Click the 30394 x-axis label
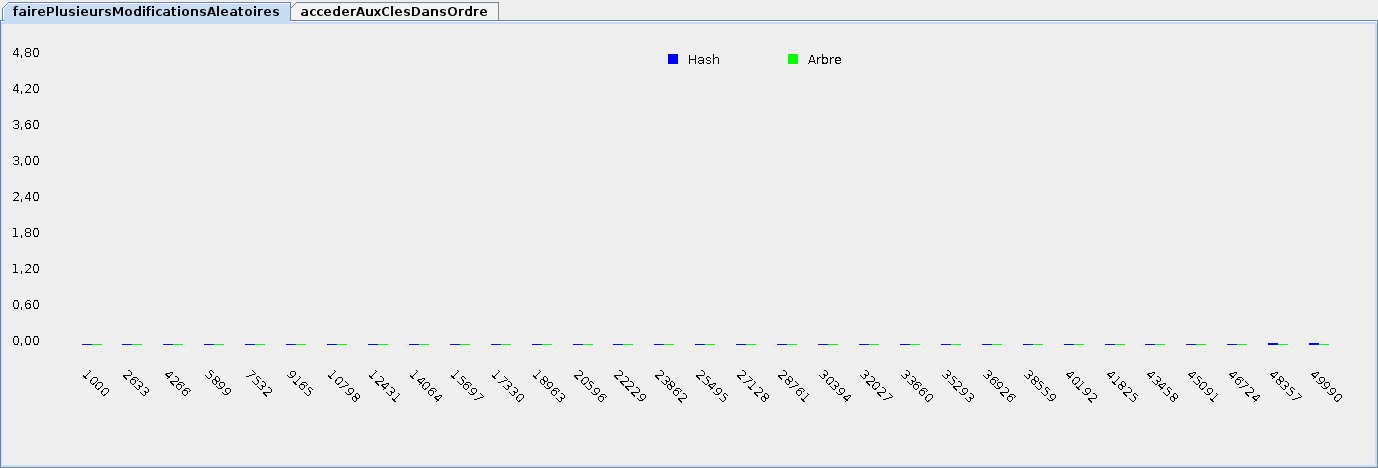The width and height of the screenshot is (1378, 468). [x=835, y=385]
